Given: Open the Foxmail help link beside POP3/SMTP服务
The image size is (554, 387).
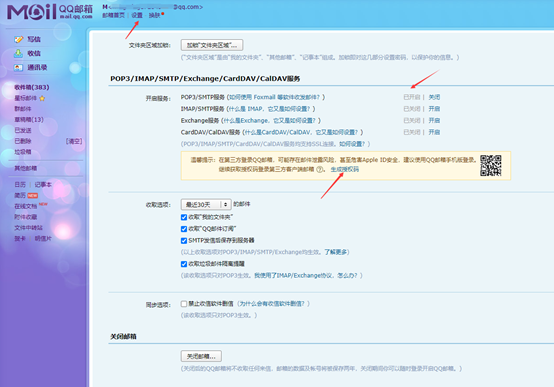Looking at the screenshot, I should pyautogui.click(x=275, y=97).
